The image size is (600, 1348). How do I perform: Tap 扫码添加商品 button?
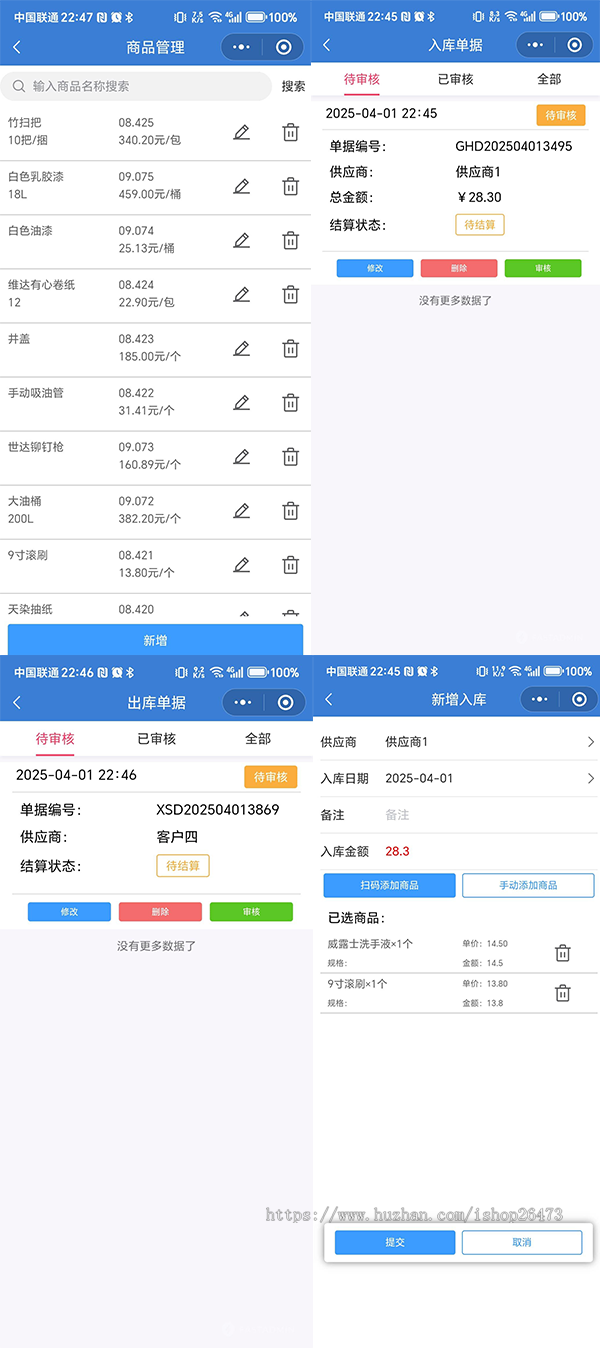coord(389,885)
